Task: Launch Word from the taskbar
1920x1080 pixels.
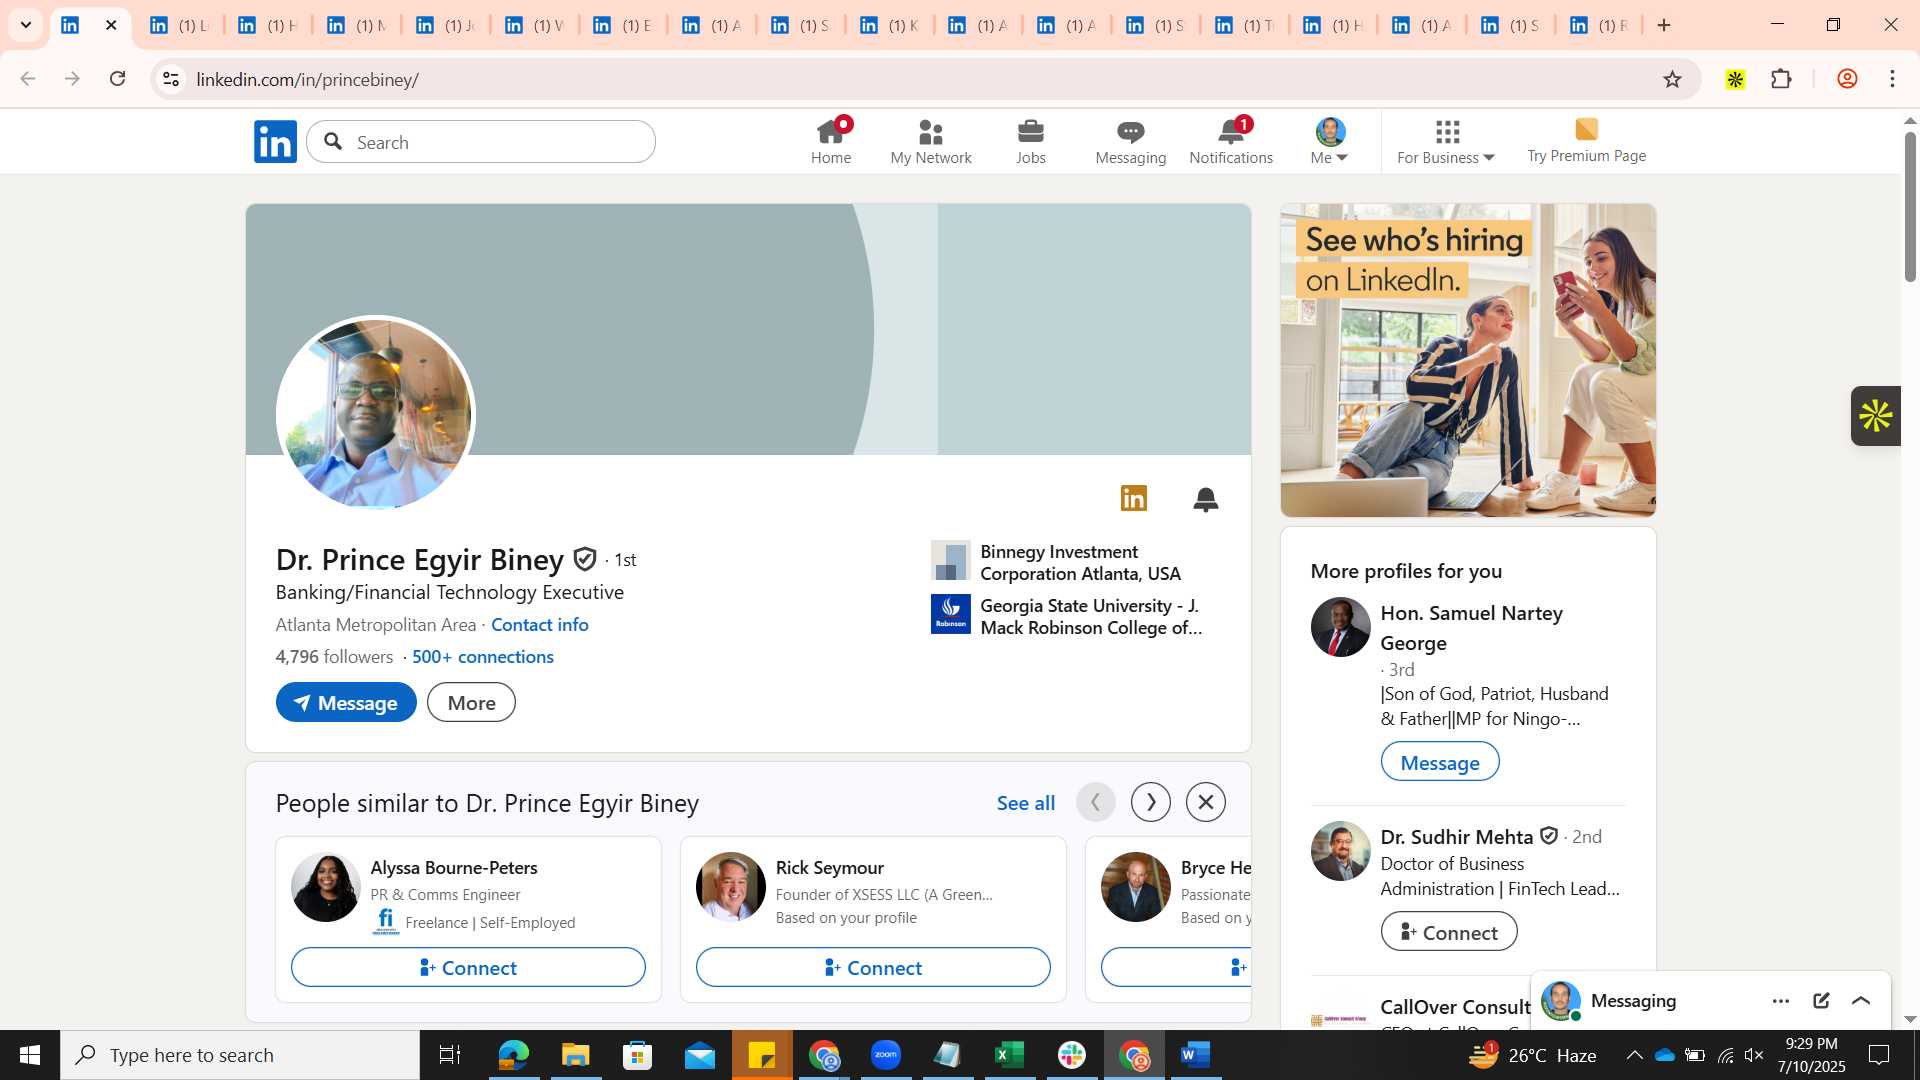Action: 1196,1055
